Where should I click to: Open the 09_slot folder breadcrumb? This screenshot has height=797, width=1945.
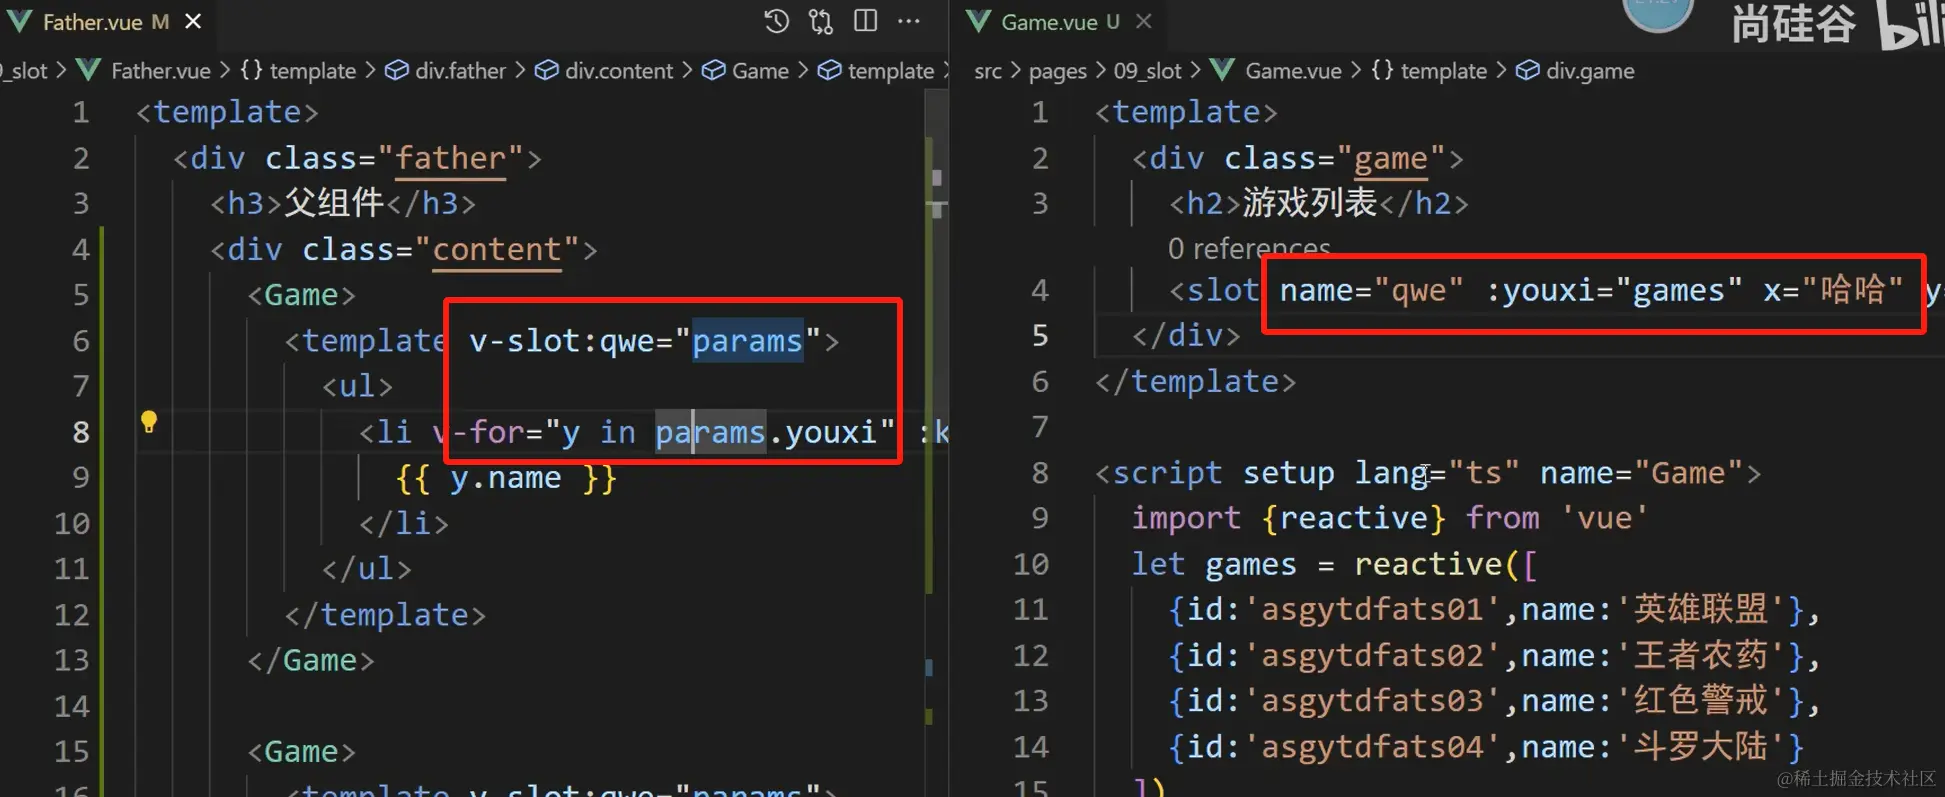coord(1148,71)
